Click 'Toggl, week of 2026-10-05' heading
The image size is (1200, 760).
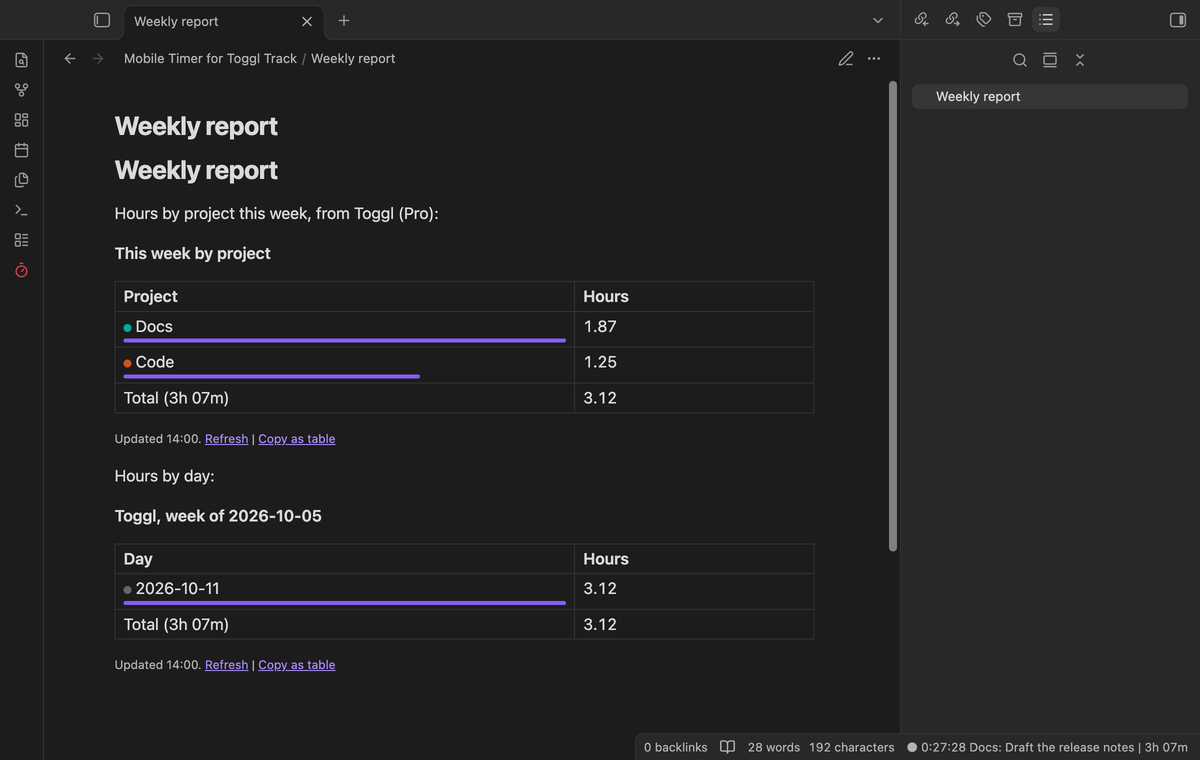point(218,517)
